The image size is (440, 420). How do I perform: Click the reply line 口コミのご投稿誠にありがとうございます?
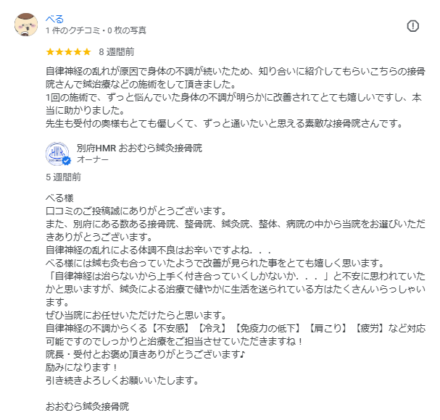[136, 211]
